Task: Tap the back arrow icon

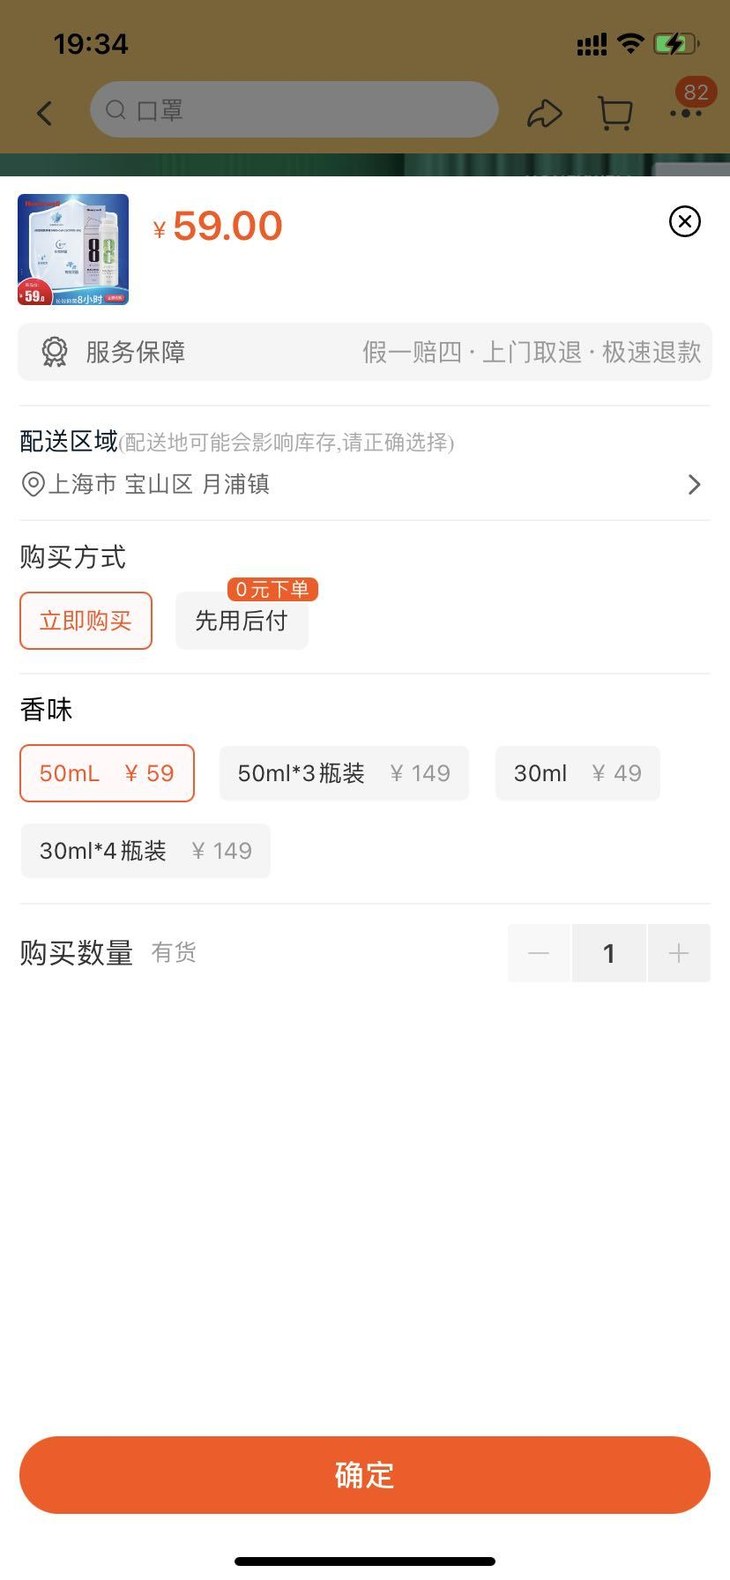Action: tap(45, 113)
